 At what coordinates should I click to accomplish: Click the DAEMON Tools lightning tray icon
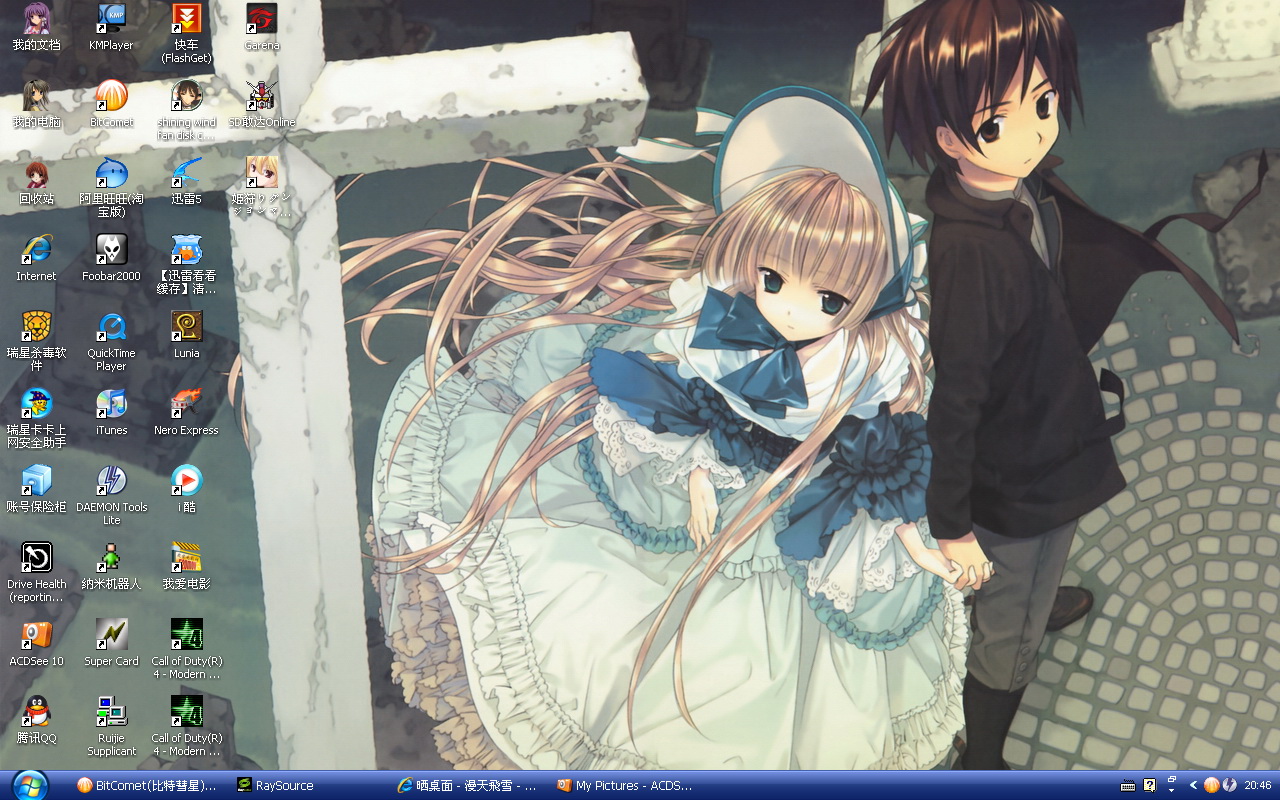point(1229,785)
